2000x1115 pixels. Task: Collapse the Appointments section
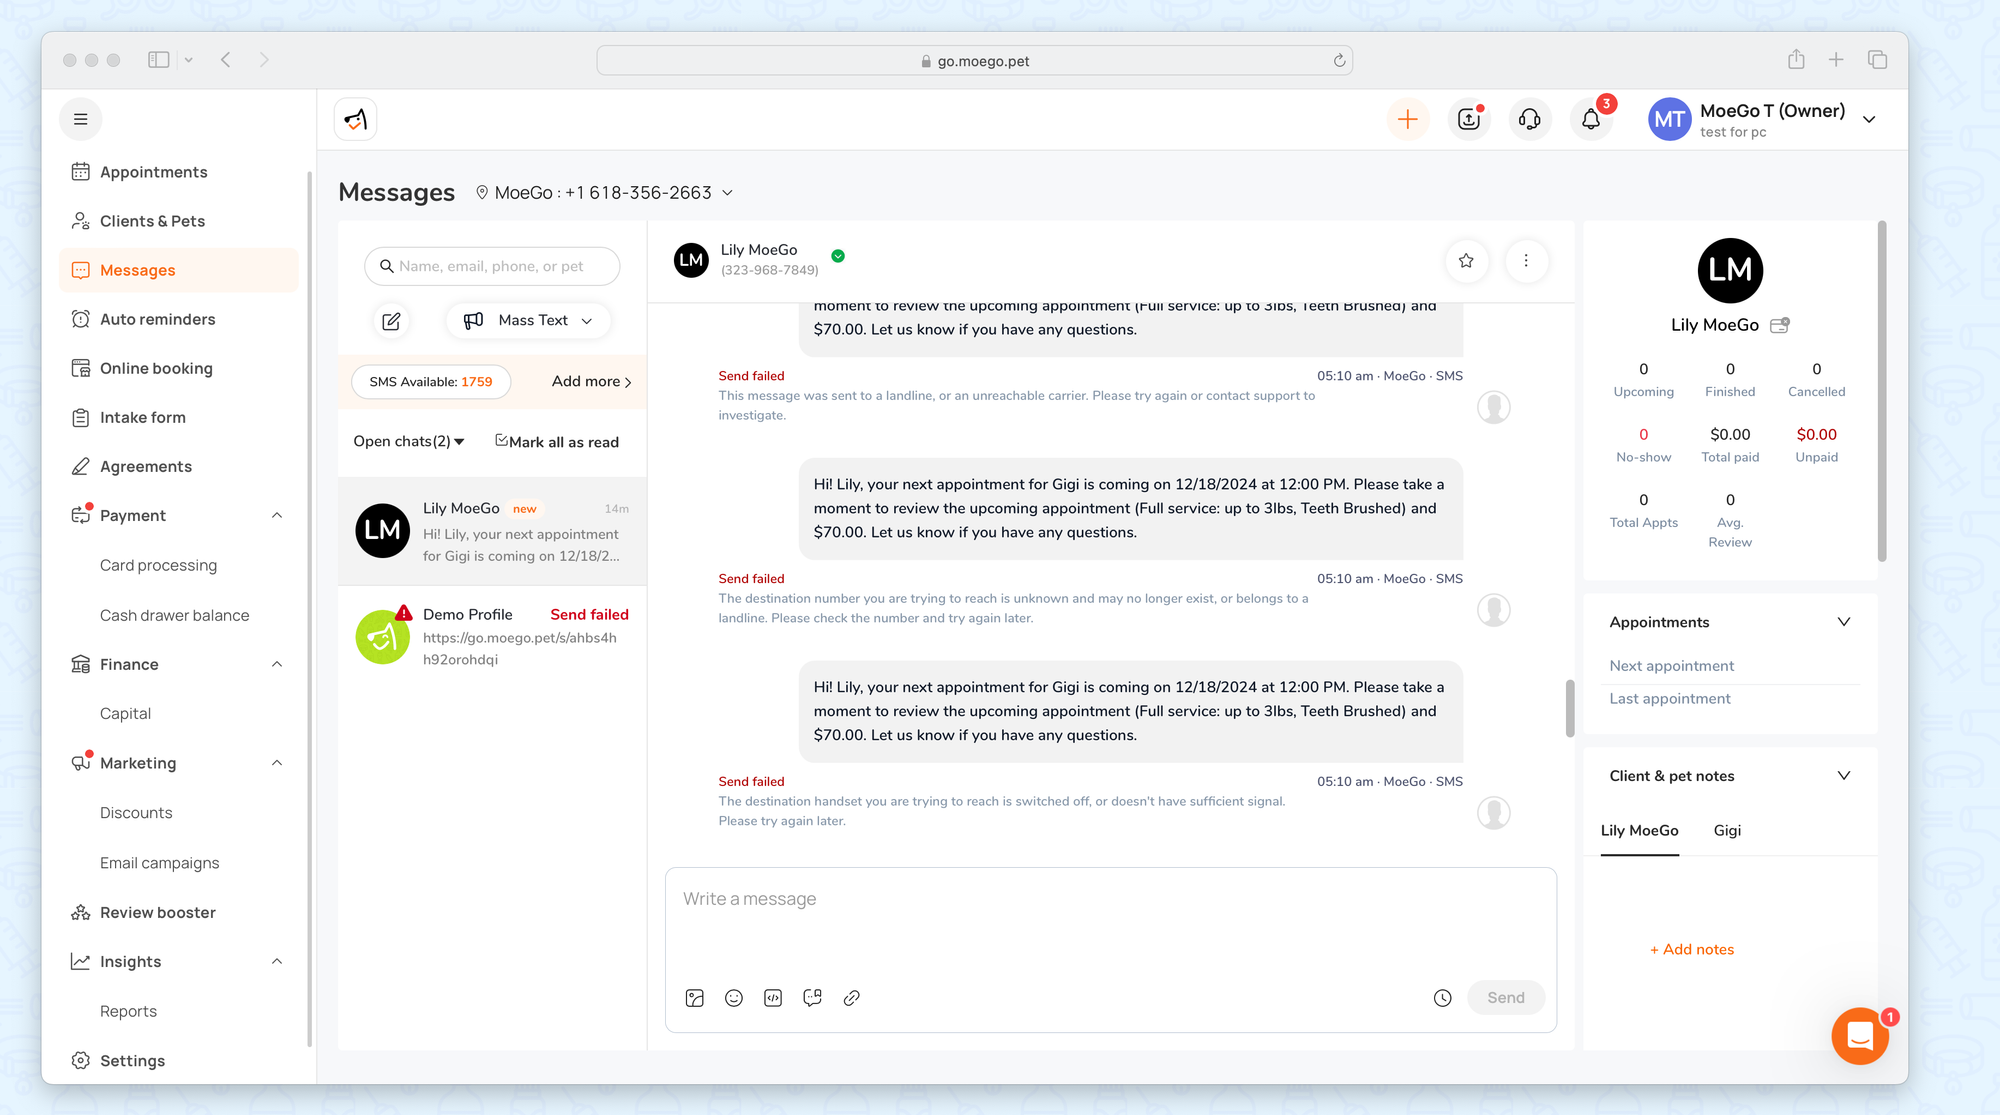(1844, 622)
